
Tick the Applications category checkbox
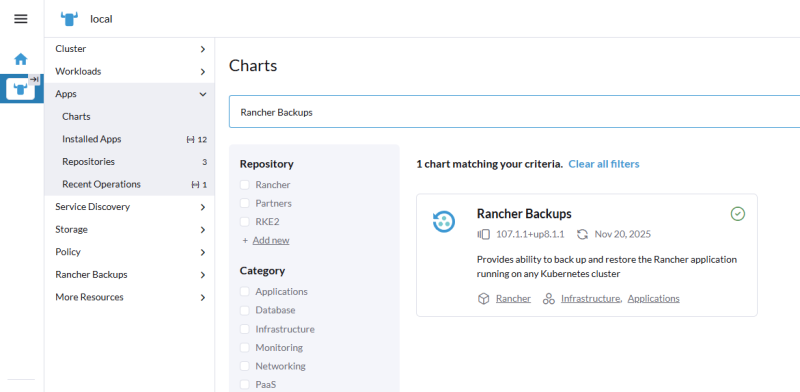245,291
